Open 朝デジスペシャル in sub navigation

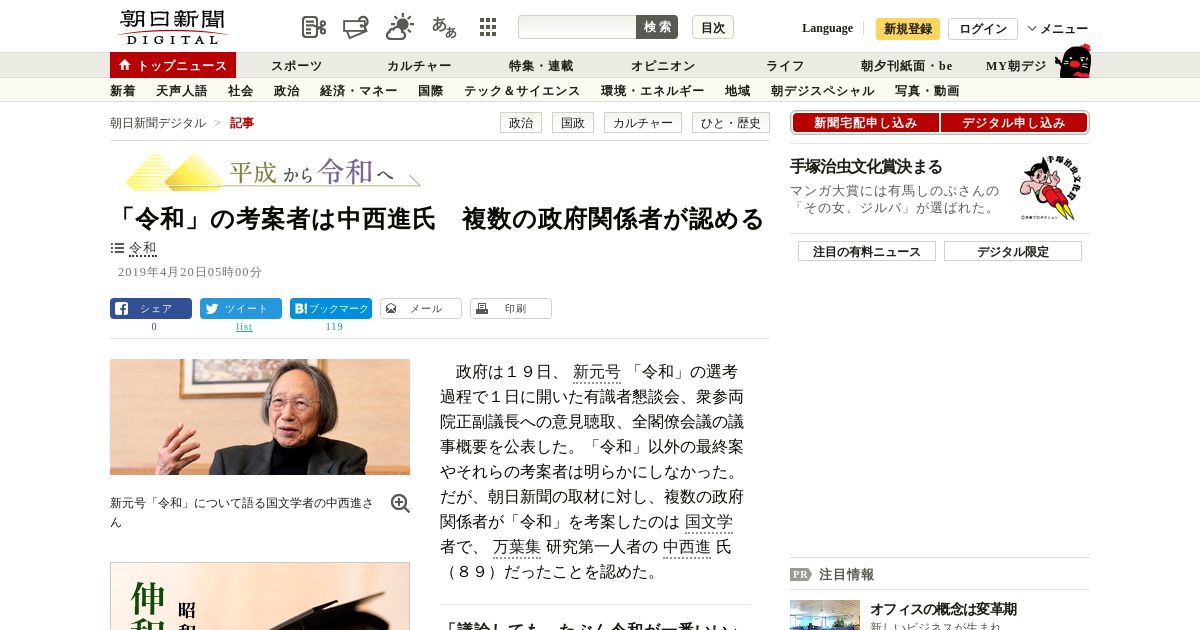tap(823, 91)
